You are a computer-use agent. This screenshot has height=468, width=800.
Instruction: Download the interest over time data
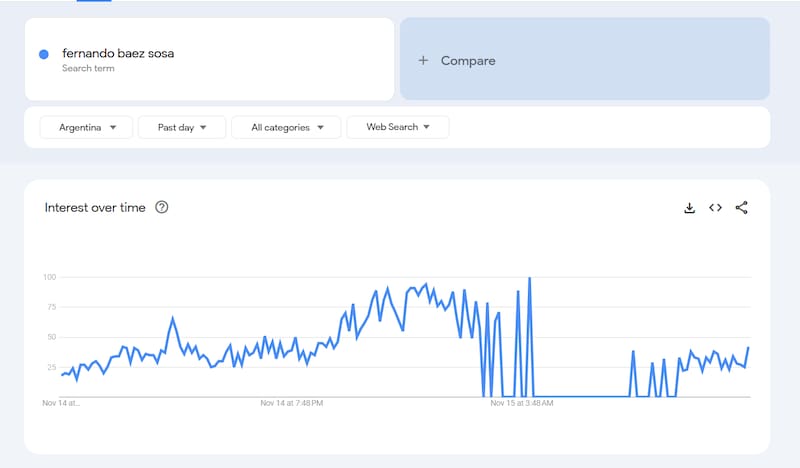pos(689,208)
